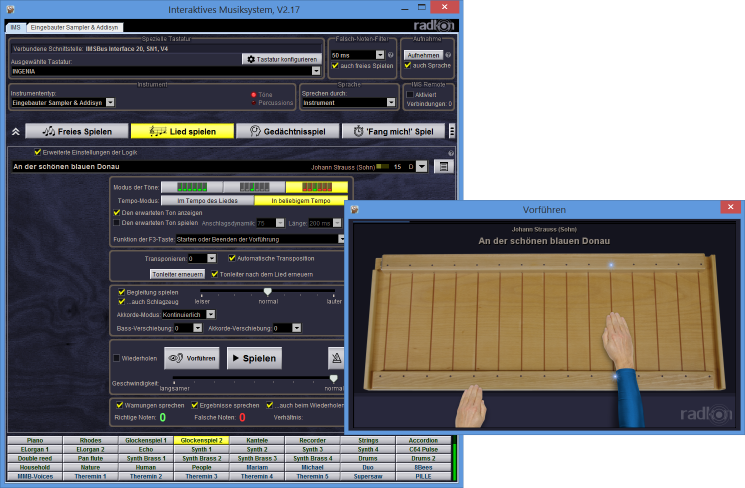The height and width of the screenshot is (488, 745).
Task: Click Tonleiter erneuern button
Action: [x=178, y=274]
